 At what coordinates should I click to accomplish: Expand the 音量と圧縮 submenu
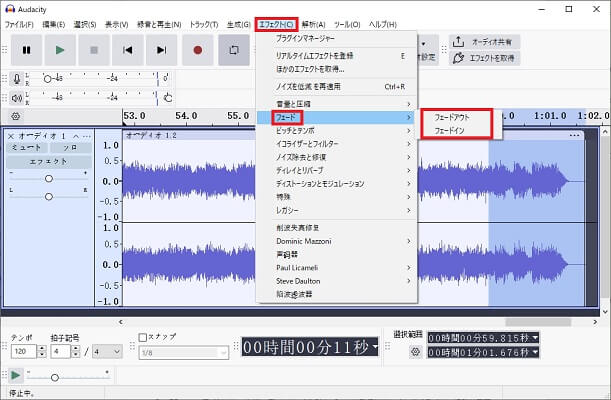[337, 104]
